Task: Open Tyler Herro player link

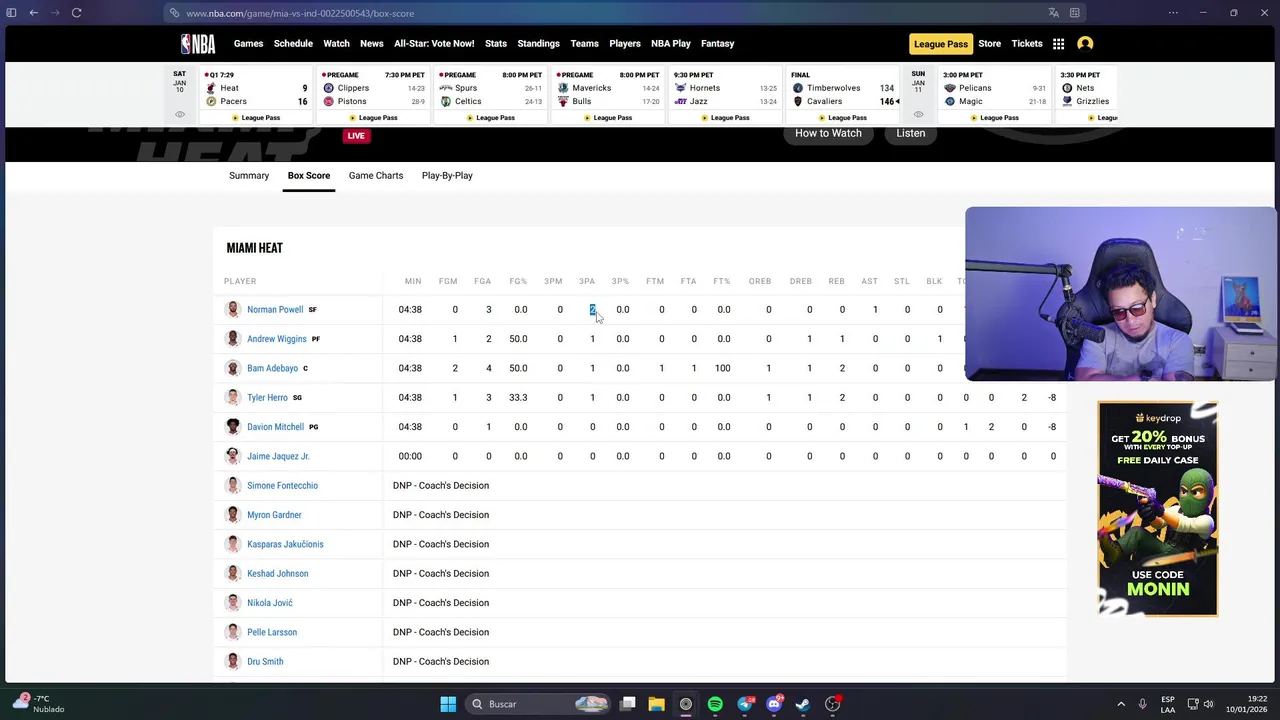Action: (x=267, y=398)
